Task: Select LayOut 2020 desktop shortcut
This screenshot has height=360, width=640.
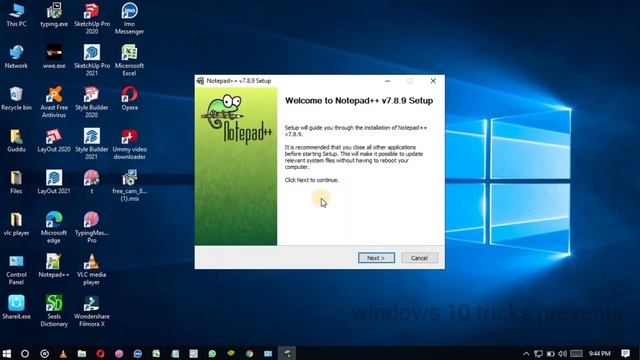Action: [x=54, y=140]
